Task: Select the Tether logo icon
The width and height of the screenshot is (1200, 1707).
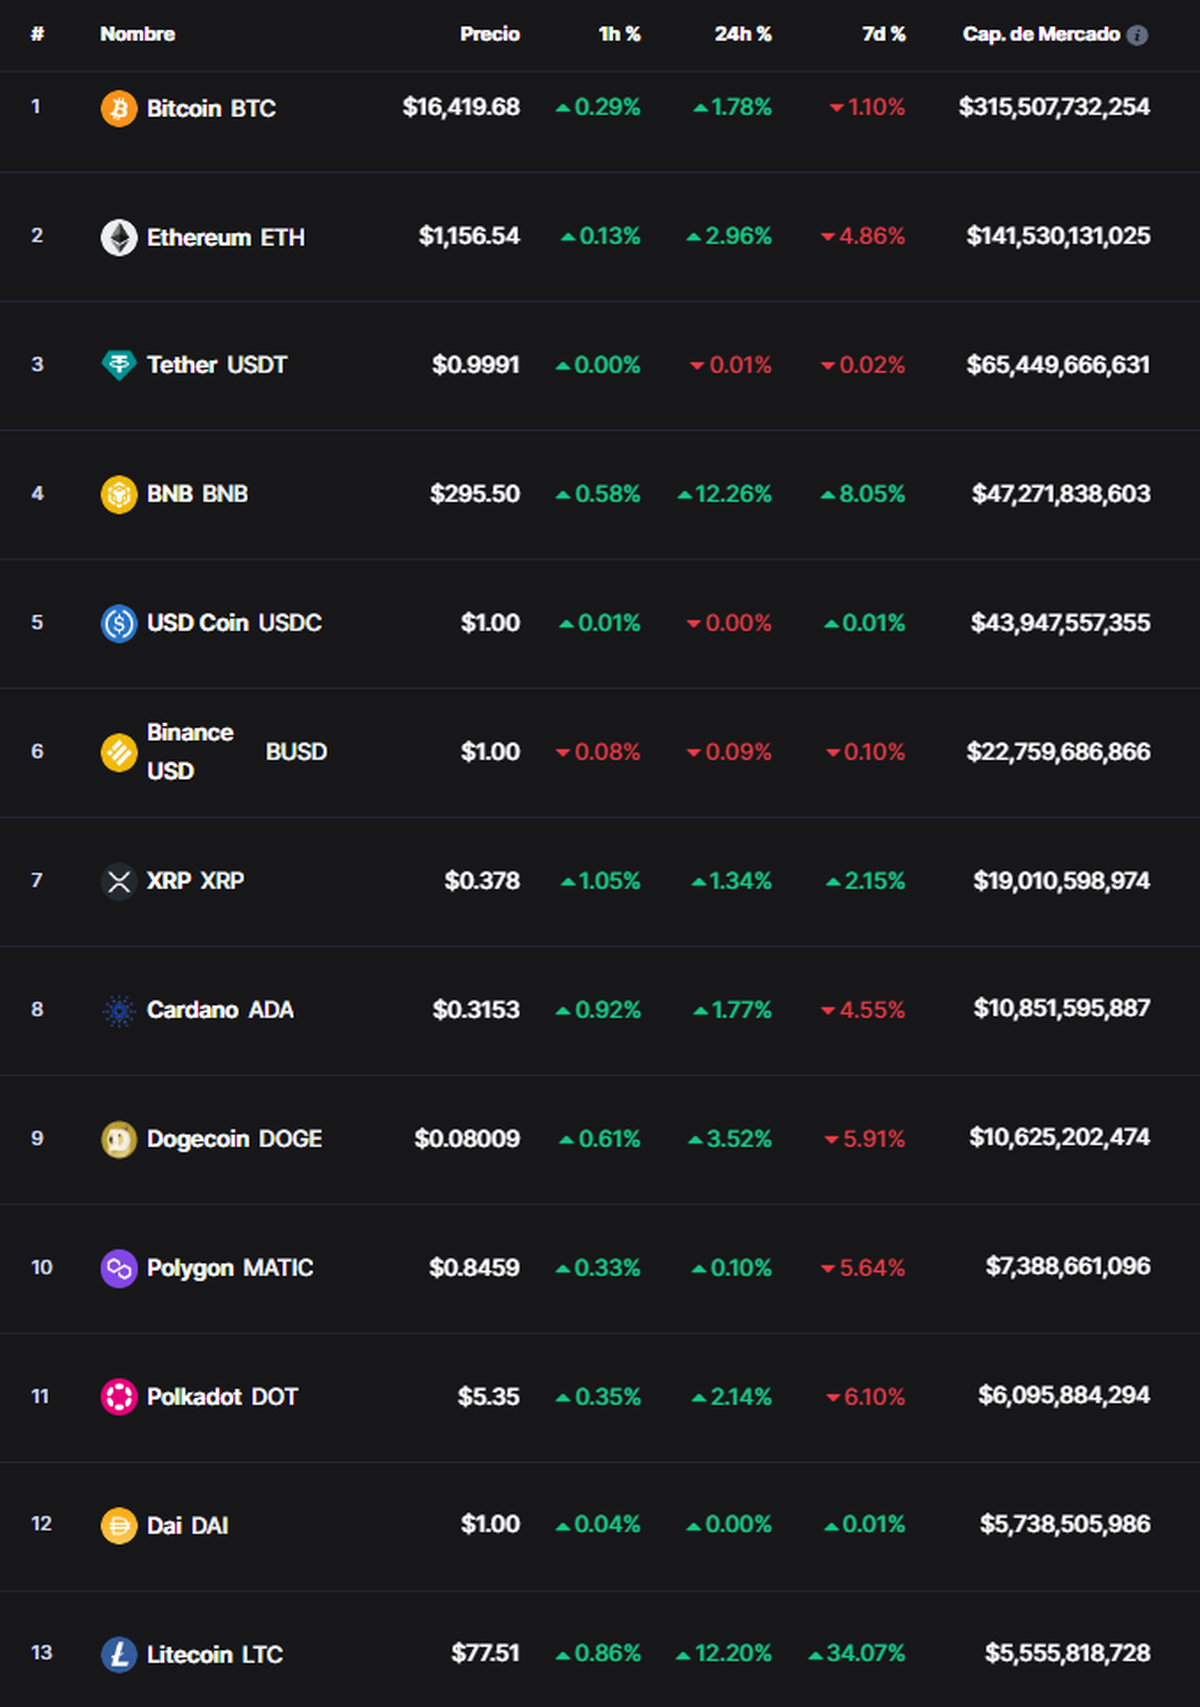Action: (118, 365)
